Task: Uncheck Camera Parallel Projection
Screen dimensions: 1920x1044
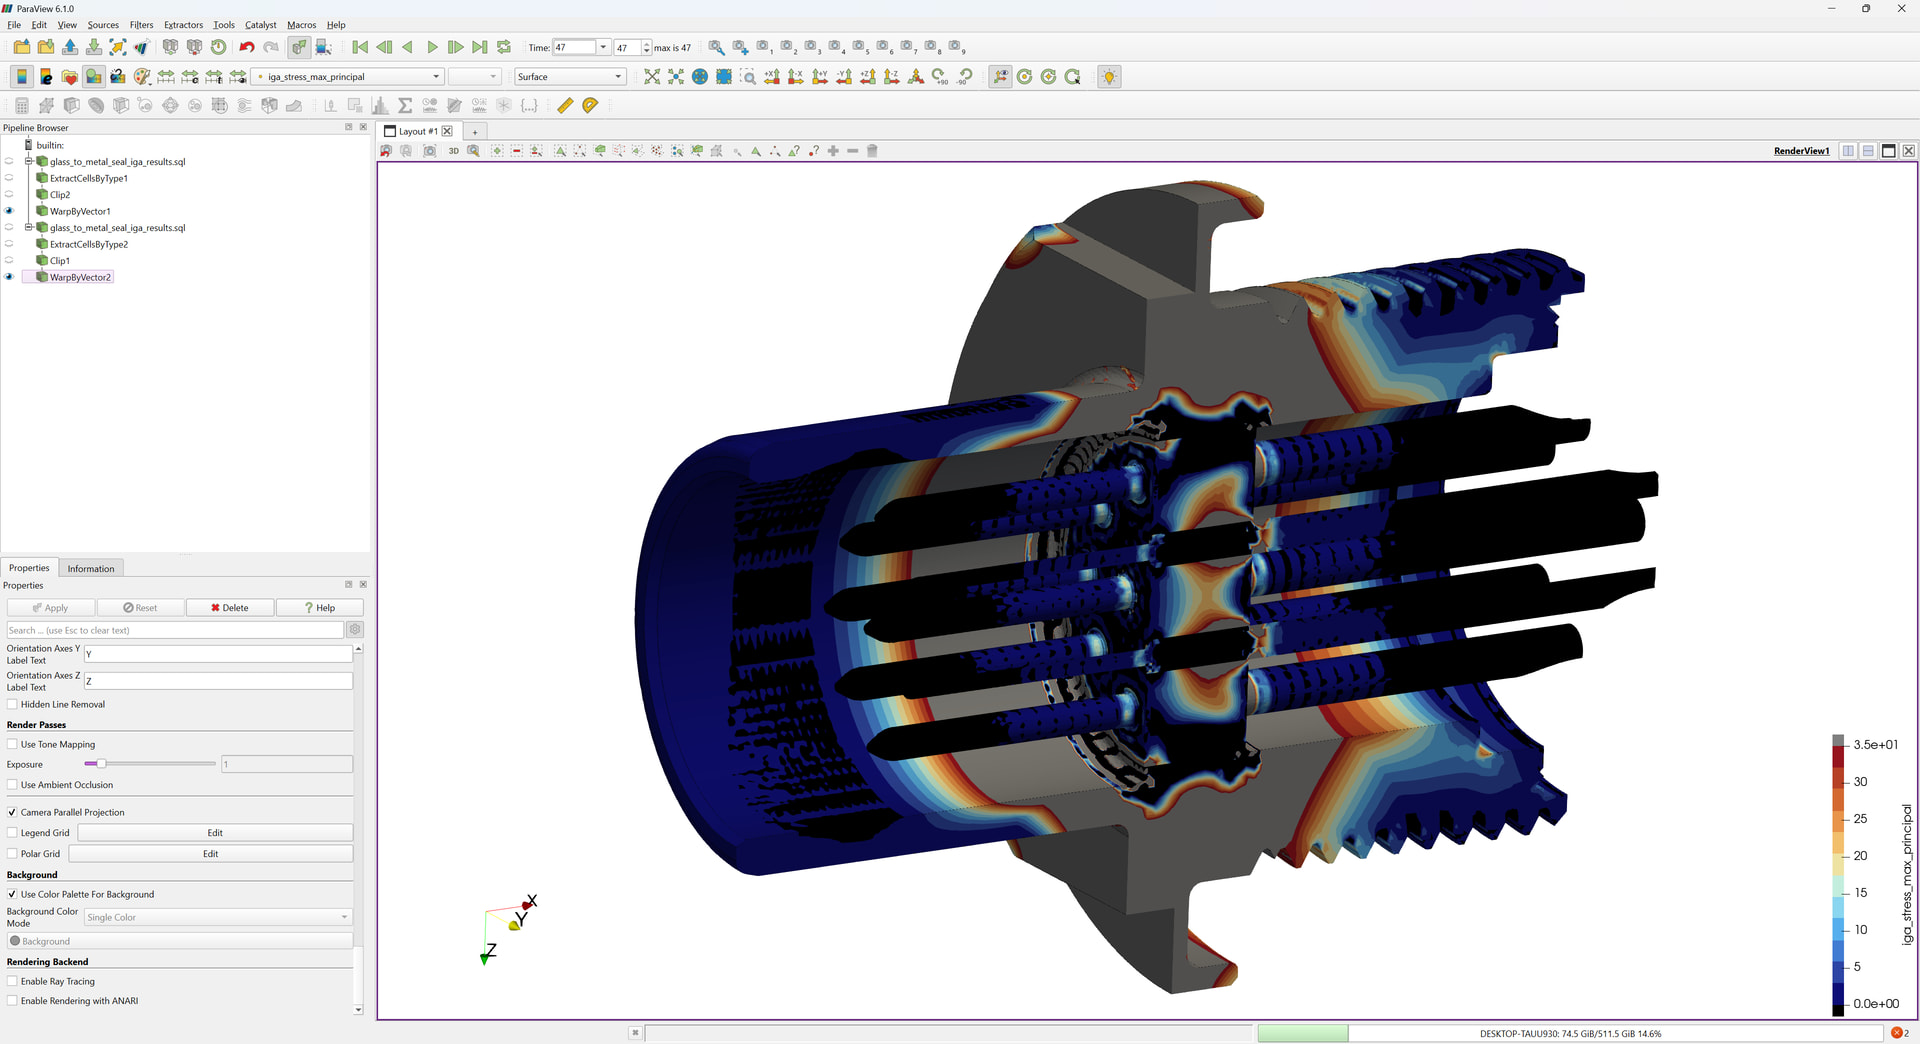Action: point(13,812)
